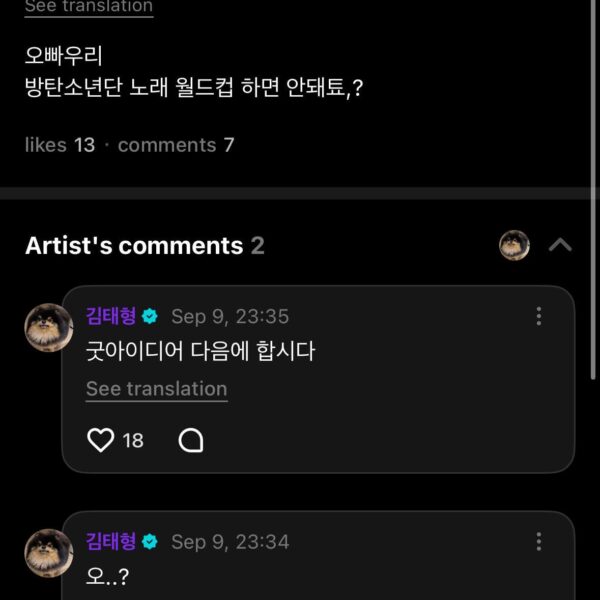
Task: Click verified badge on the 23:34 comment
Action: pyautogui.click(x=150, y=541)
